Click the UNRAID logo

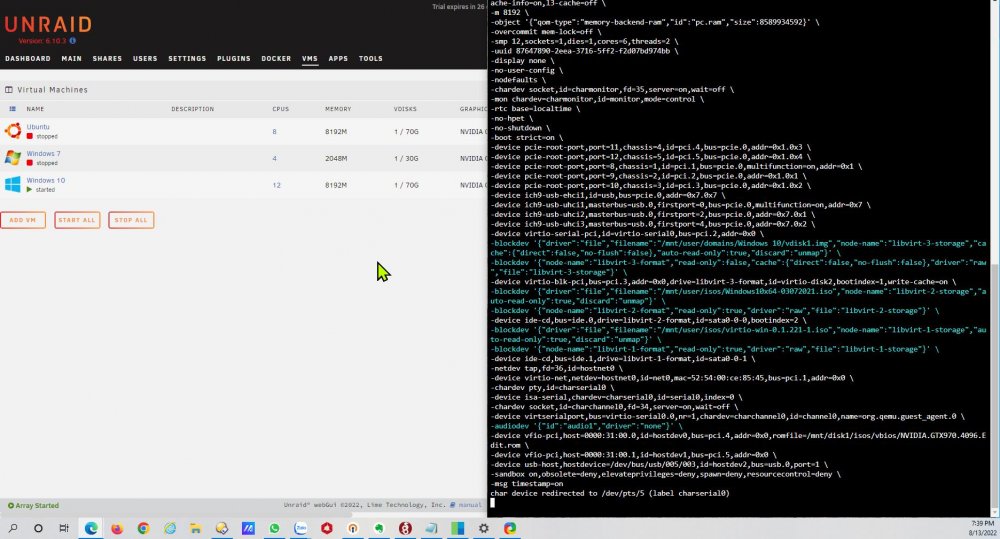[x=48, y=25]
